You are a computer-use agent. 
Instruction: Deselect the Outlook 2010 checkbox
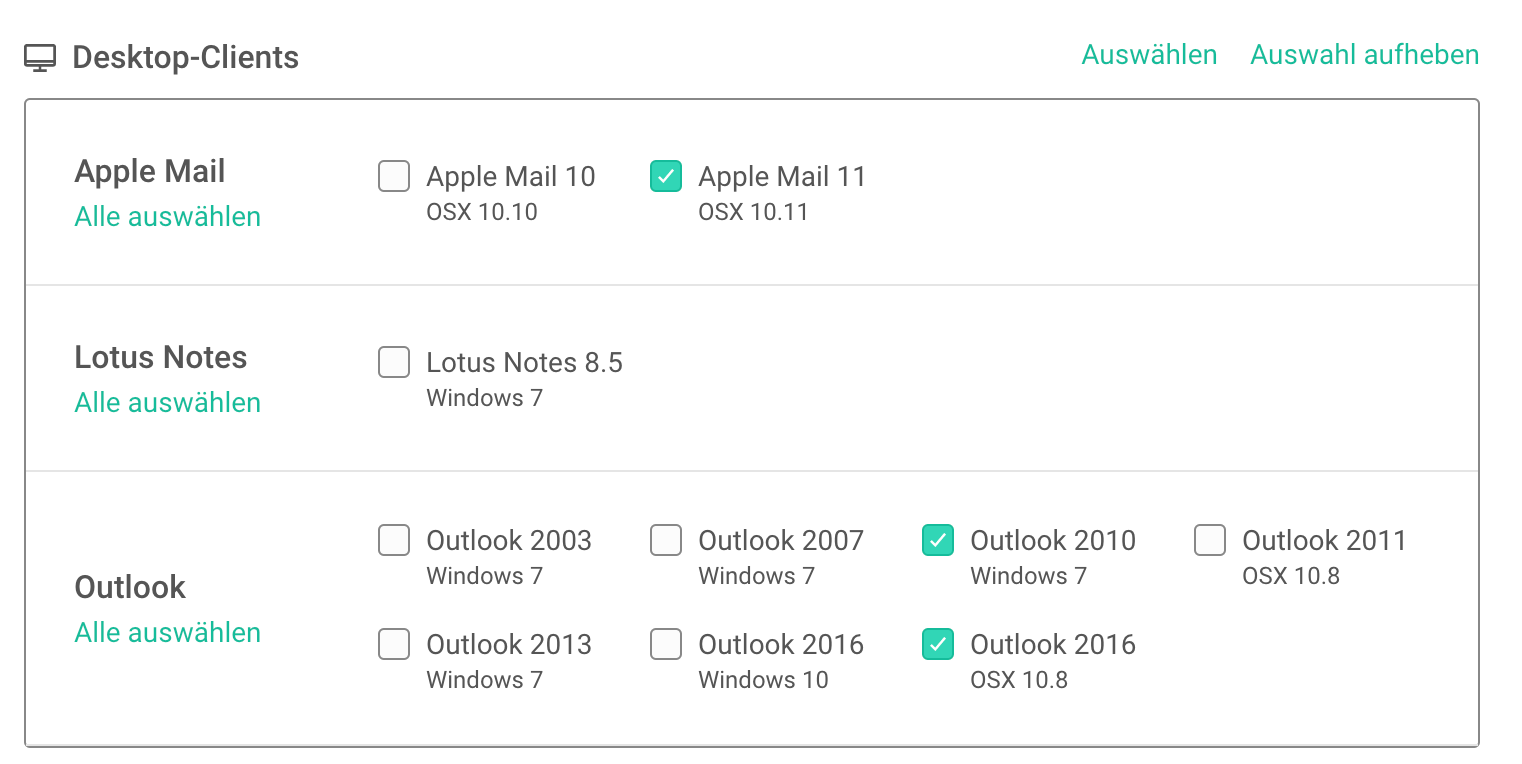(x=938, y=540)
